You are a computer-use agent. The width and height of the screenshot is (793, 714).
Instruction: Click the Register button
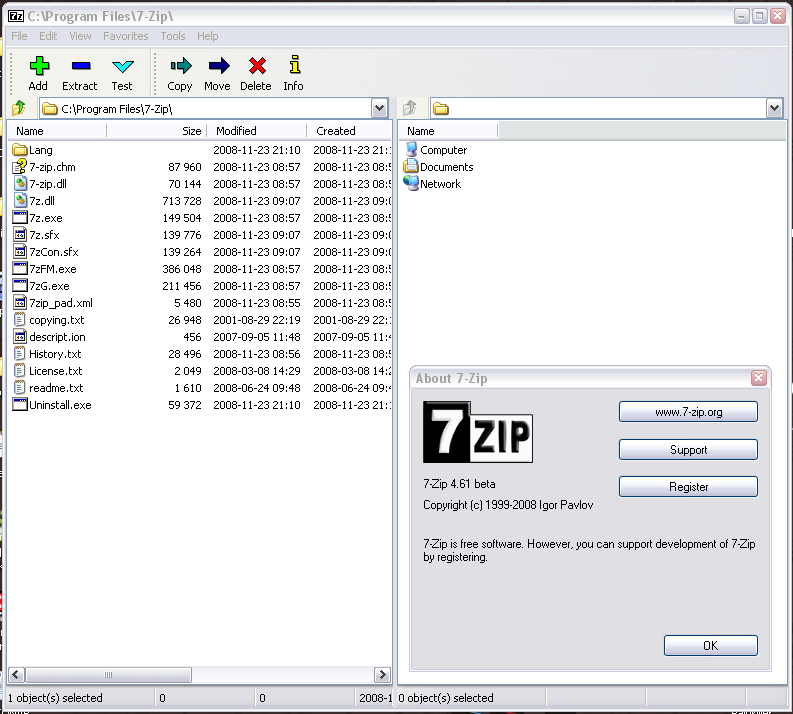pyautogui.click(x=688, y=486)
